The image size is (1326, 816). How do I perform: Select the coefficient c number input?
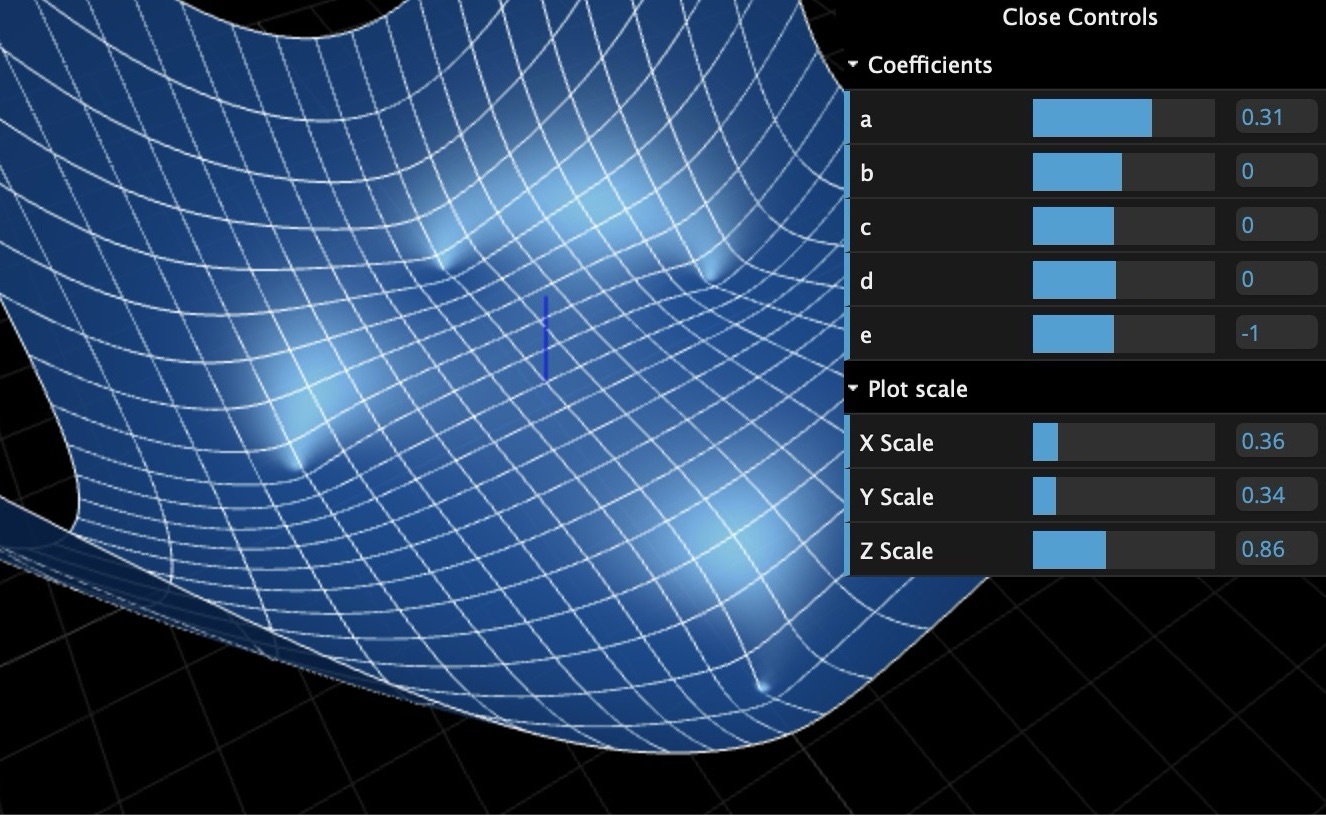coord(1275,225)
